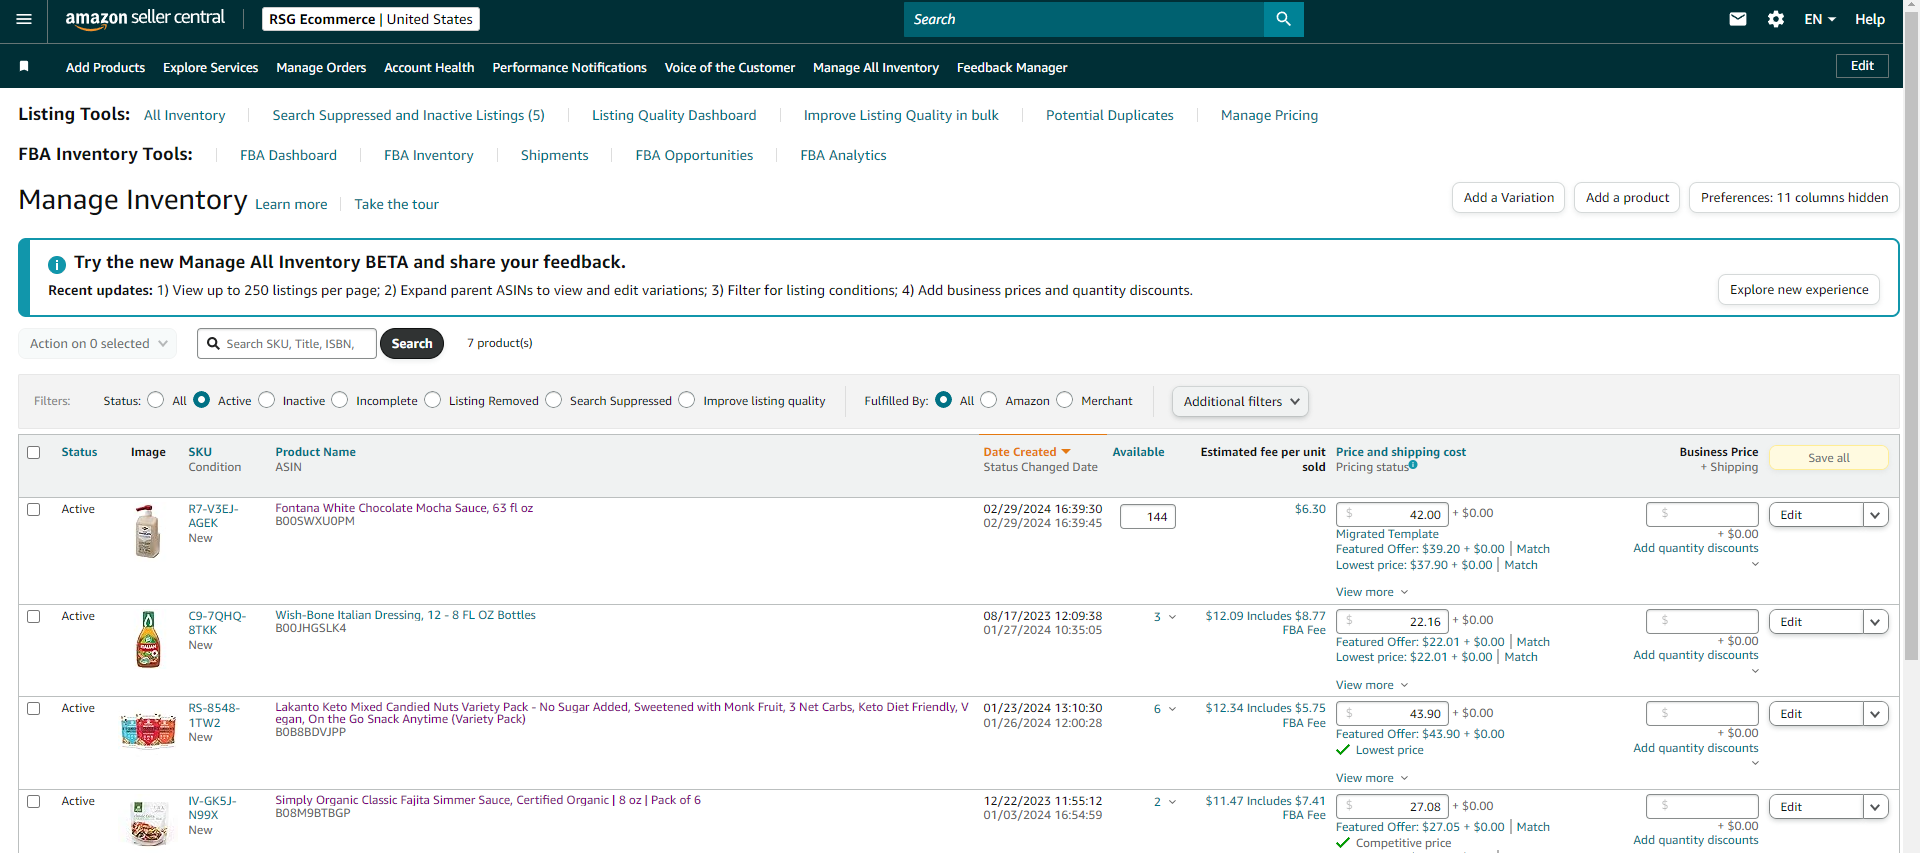Click the top-right Edit navigation button
This screenshot has width=1920, height=853.
1862,66
